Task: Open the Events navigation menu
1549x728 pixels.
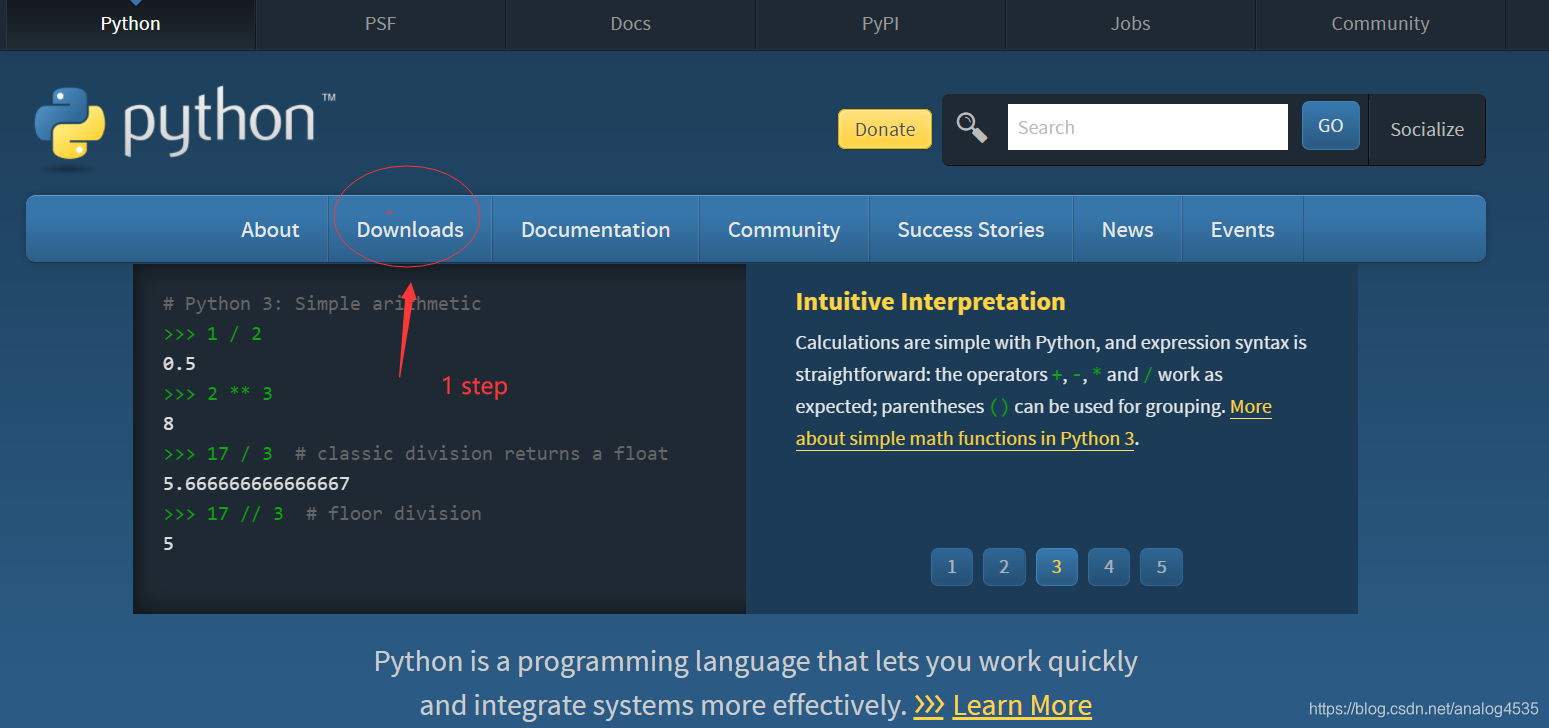Action: (1243, 230)
